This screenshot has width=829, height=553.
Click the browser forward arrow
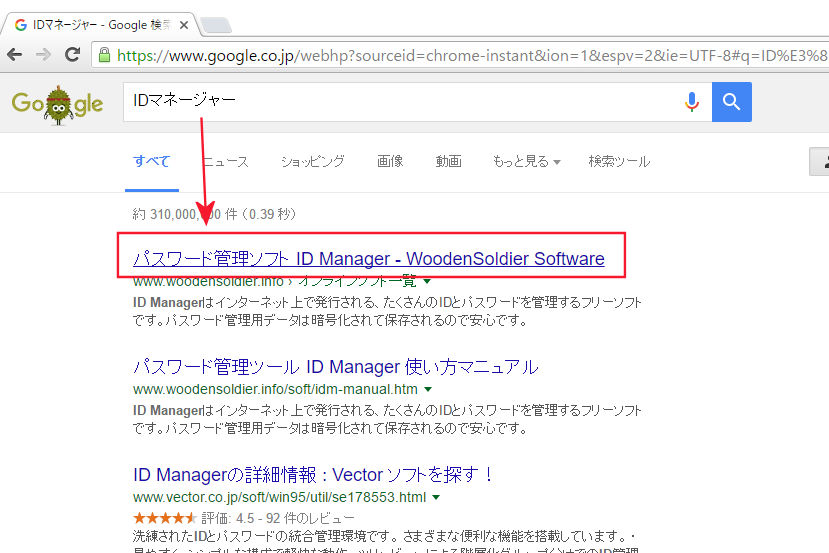pyautogui.click(x=43, y=54)
